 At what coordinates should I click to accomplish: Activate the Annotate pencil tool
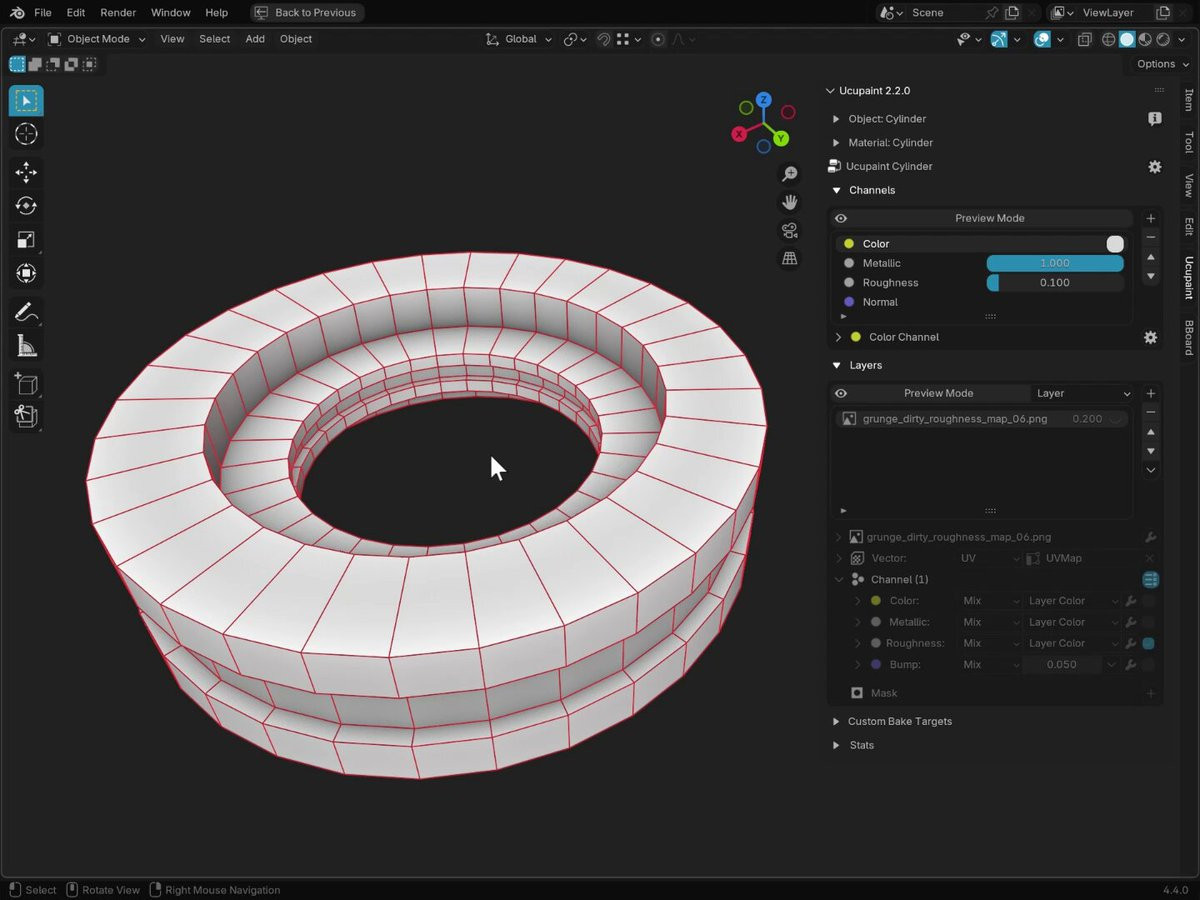pos(26,313)
